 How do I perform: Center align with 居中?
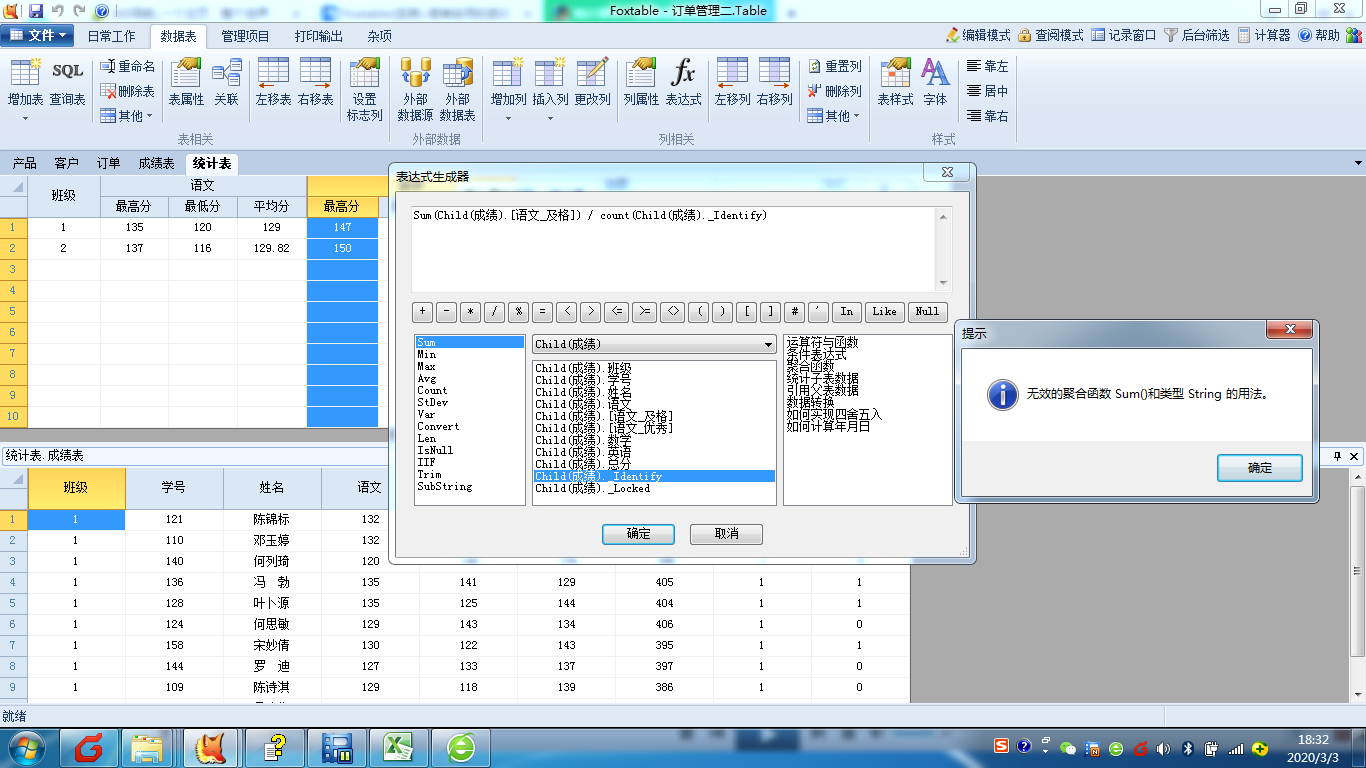988,91
